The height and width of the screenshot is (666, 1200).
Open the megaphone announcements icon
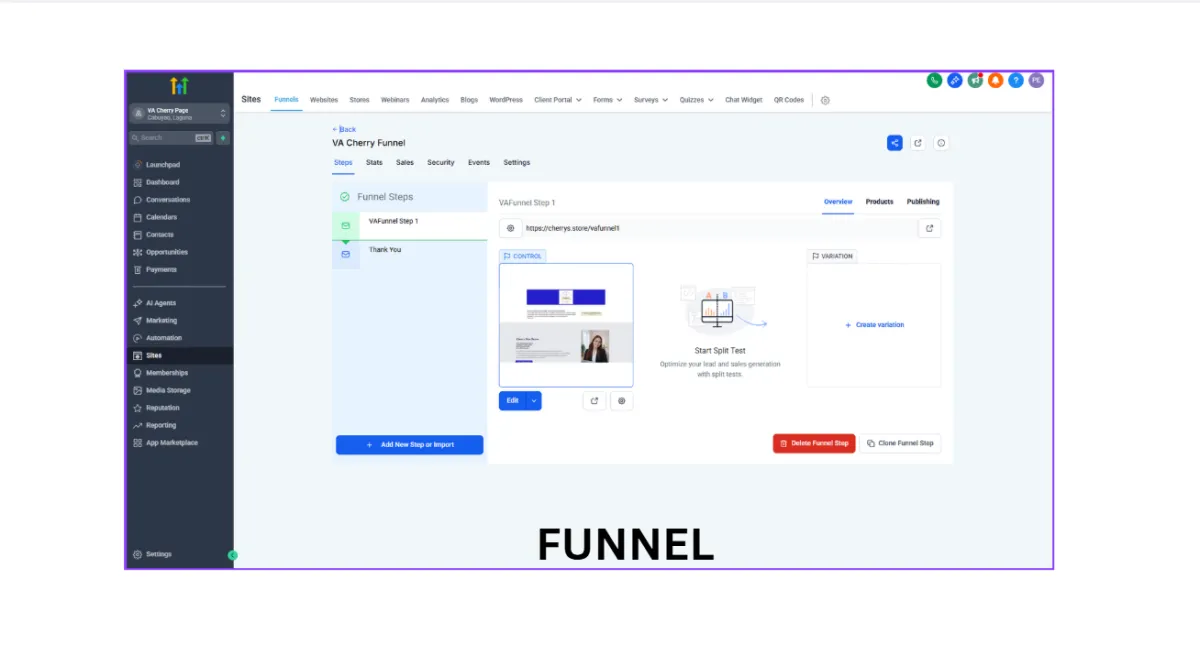click(975, 80)
